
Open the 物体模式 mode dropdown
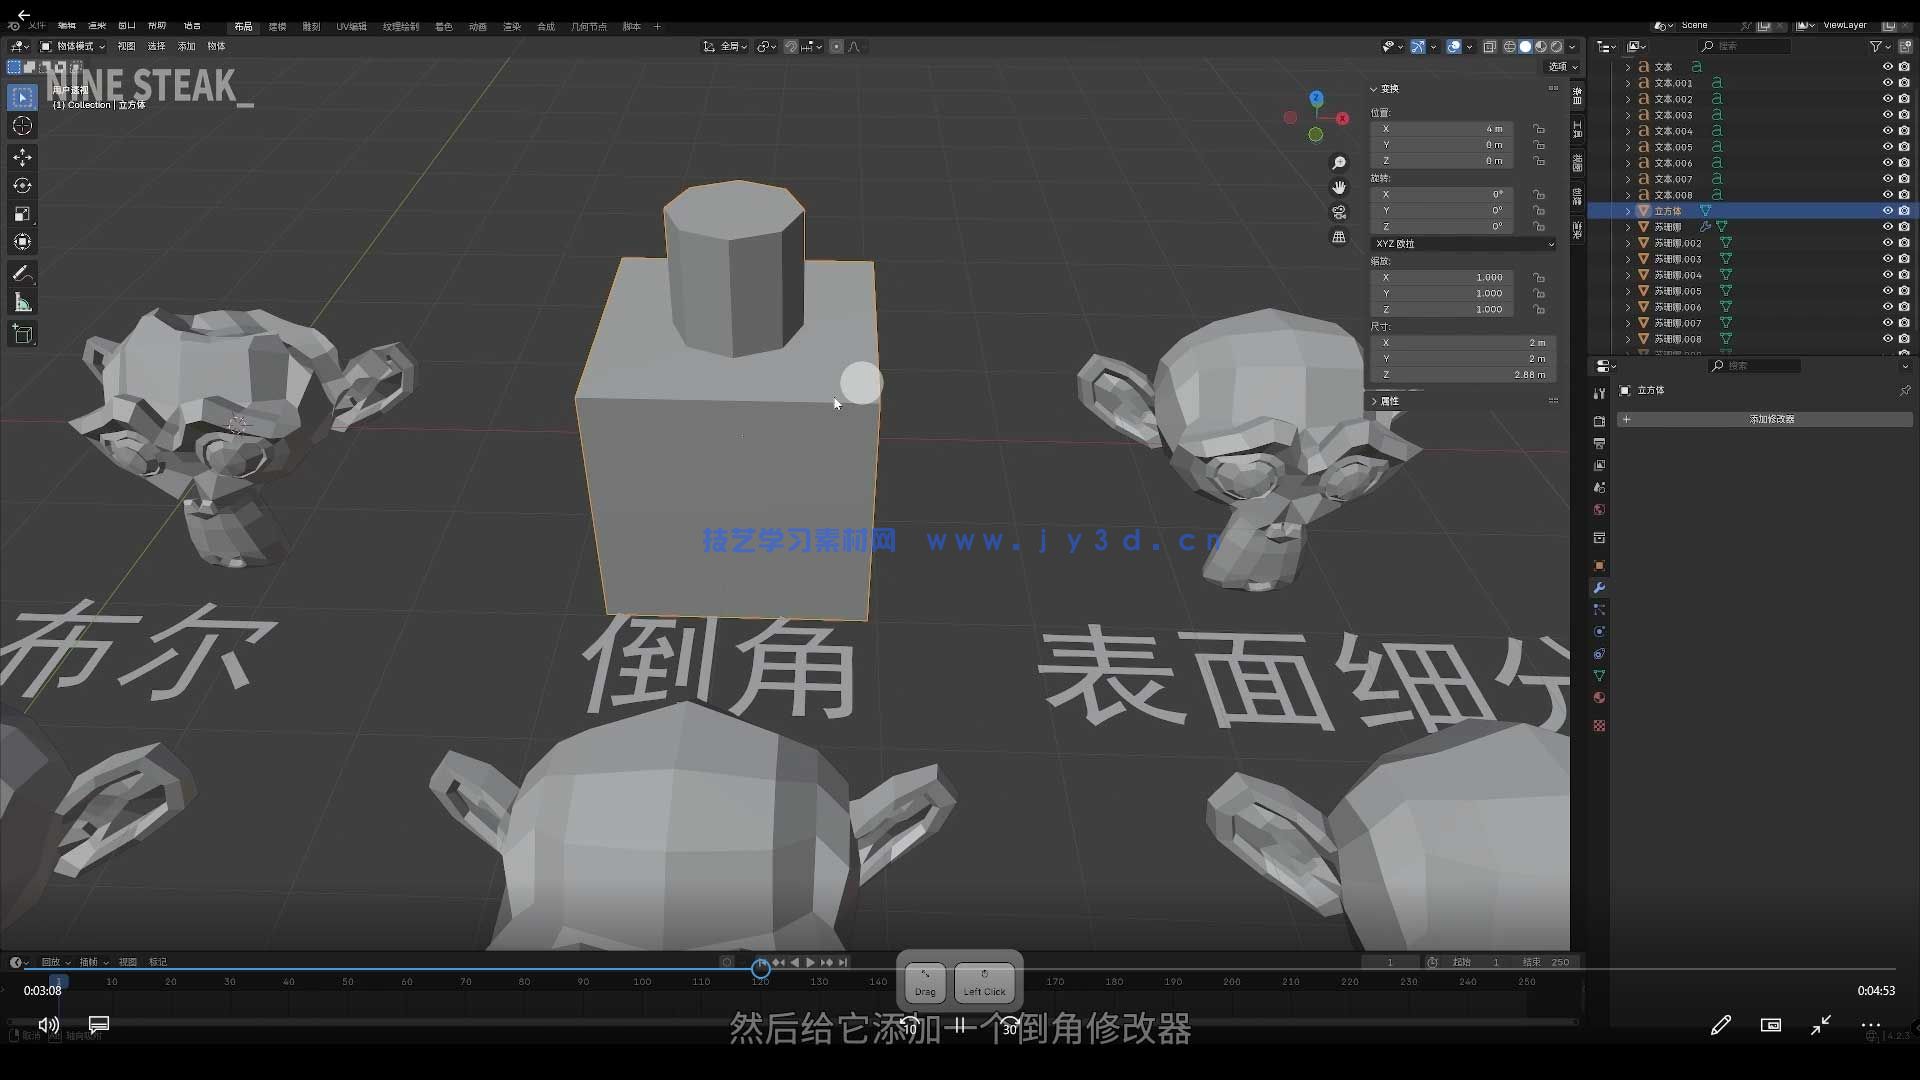click(70, 46)
